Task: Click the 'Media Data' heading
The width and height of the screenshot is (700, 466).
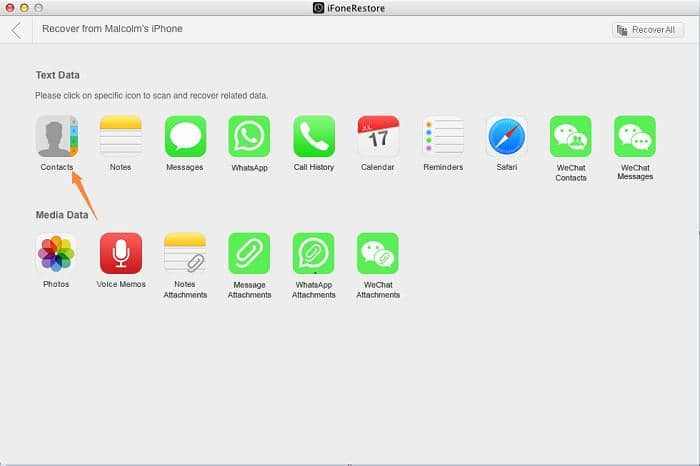Action: pos(62,215)
